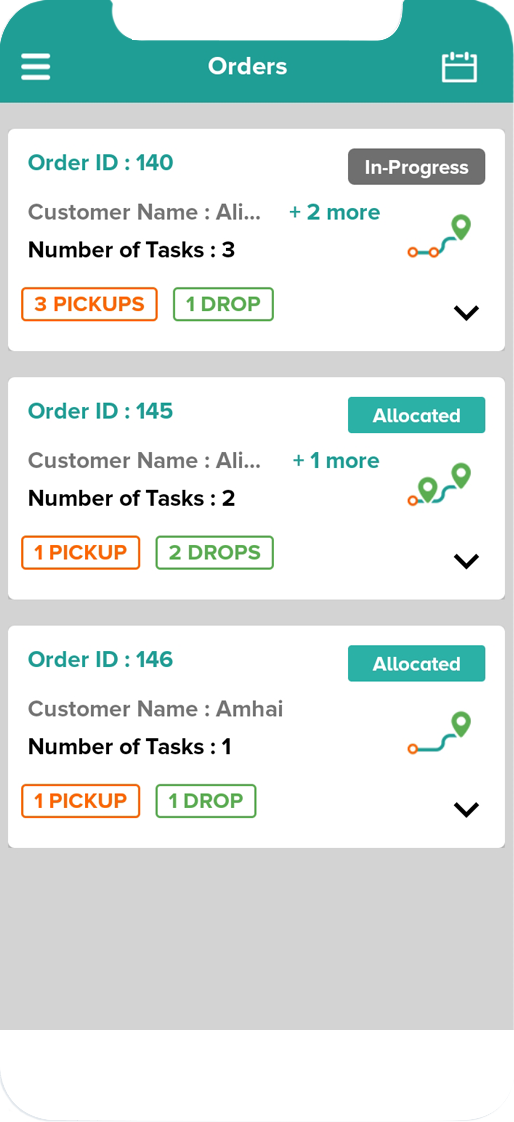Select the 2 DROPS tag
Screen dimensions: 514x1122
click(215, 552)
